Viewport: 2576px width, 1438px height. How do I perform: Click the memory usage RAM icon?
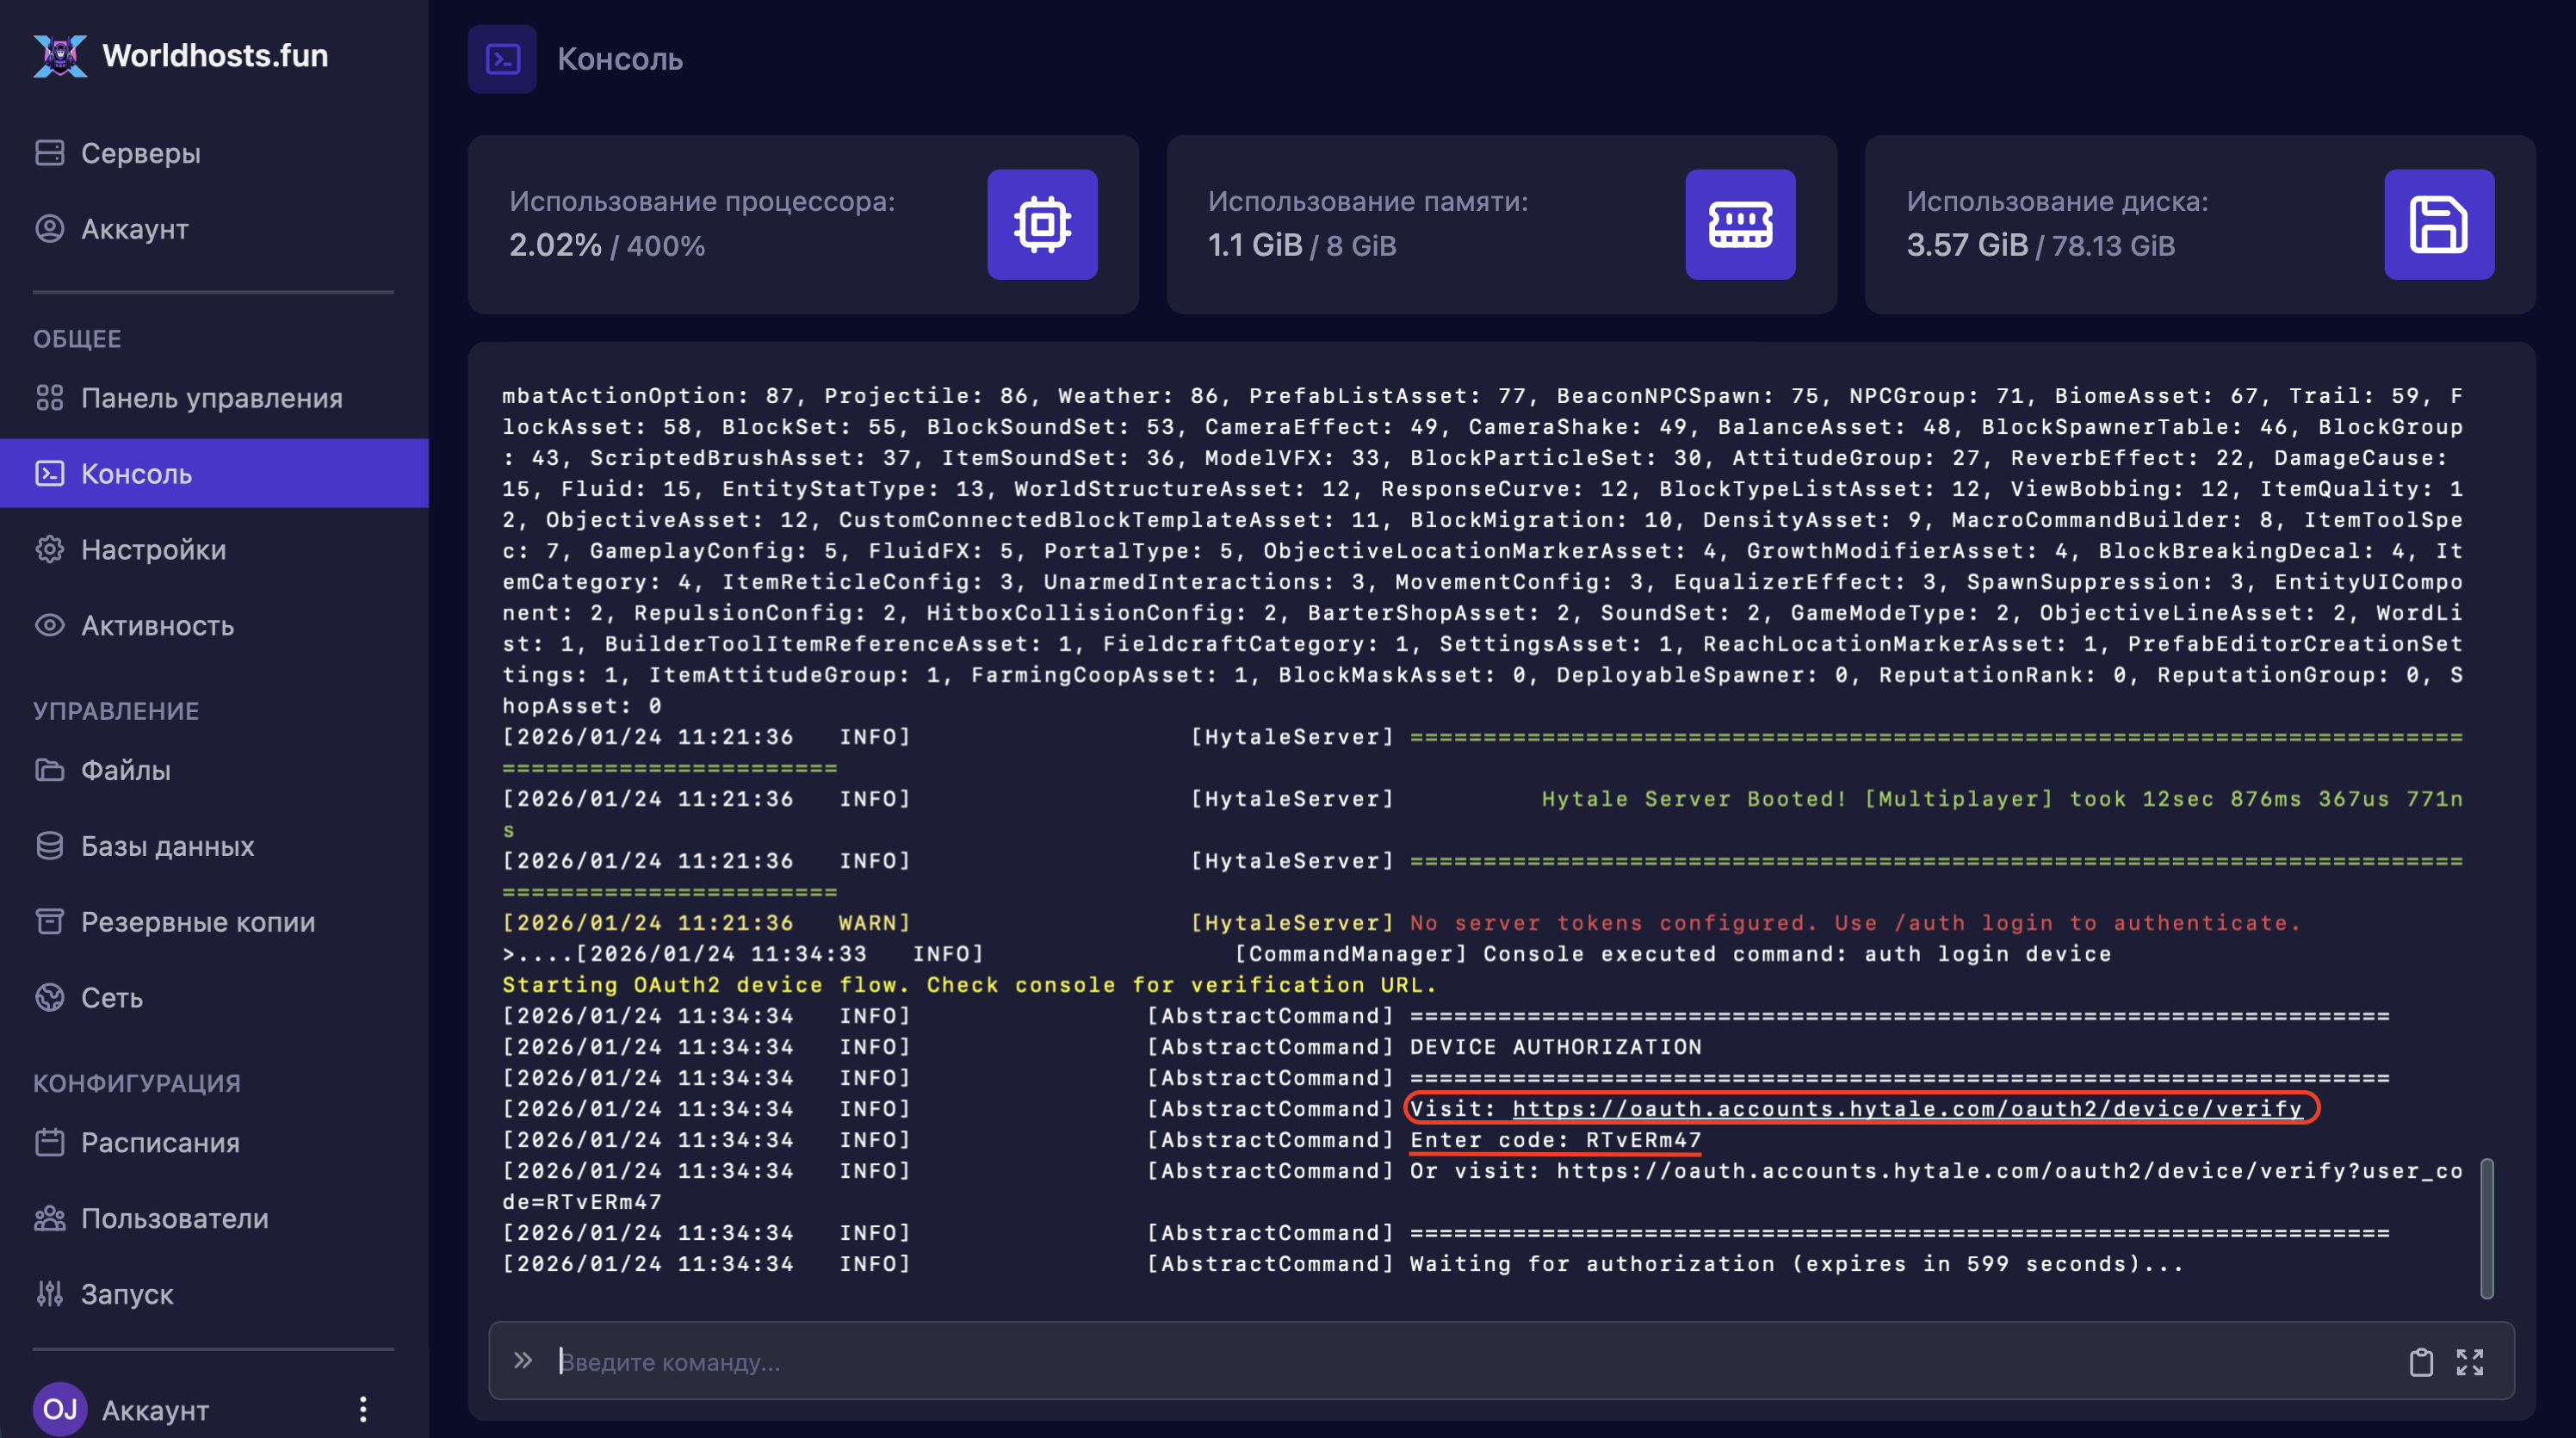pyautogui.click(x=1740, y=224)
